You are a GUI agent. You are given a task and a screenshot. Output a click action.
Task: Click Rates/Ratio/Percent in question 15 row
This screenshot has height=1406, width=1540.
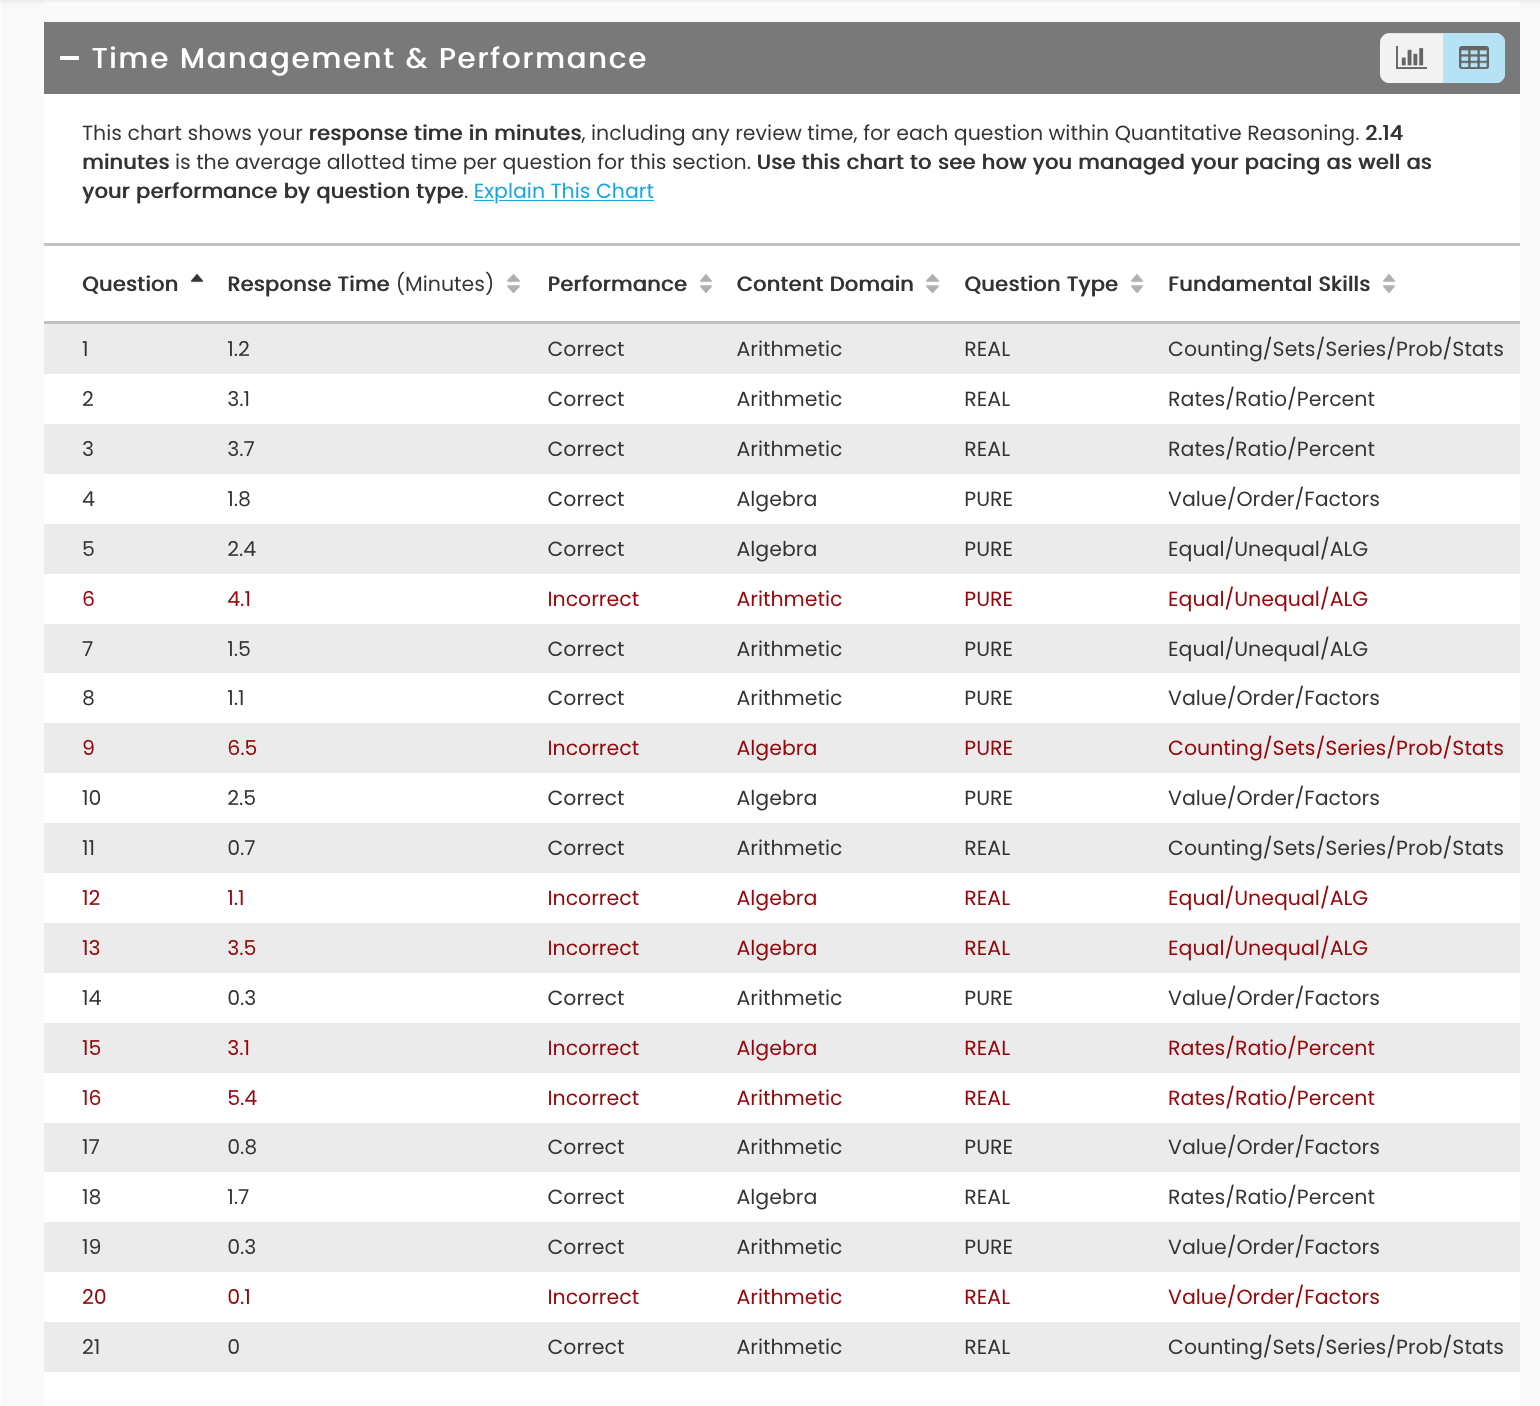1270,1048
